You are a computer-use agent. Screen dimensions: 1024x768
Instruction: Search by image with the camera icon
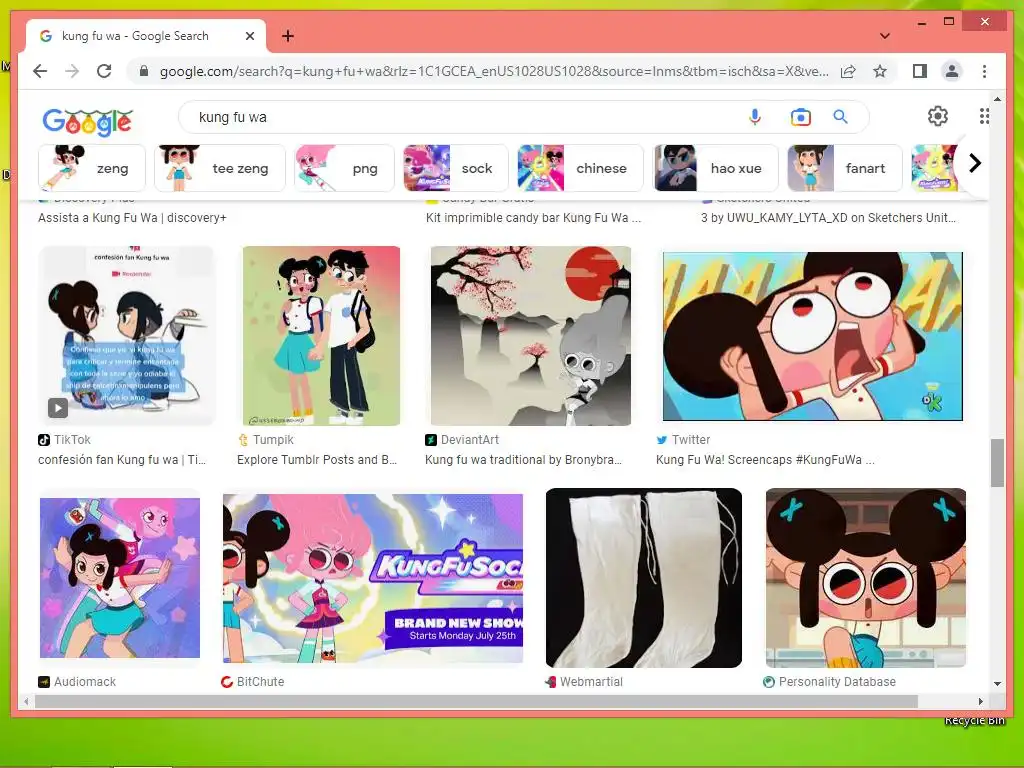pyautogui.click(x=801, y=117)
